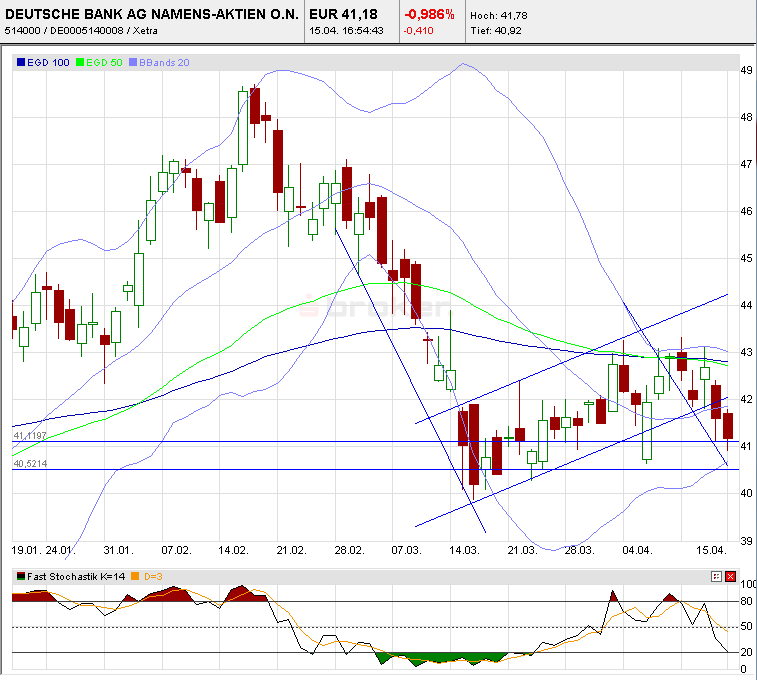
Task: Click the EUR 41,18 price quote
Action: click(x=343, y=14)
